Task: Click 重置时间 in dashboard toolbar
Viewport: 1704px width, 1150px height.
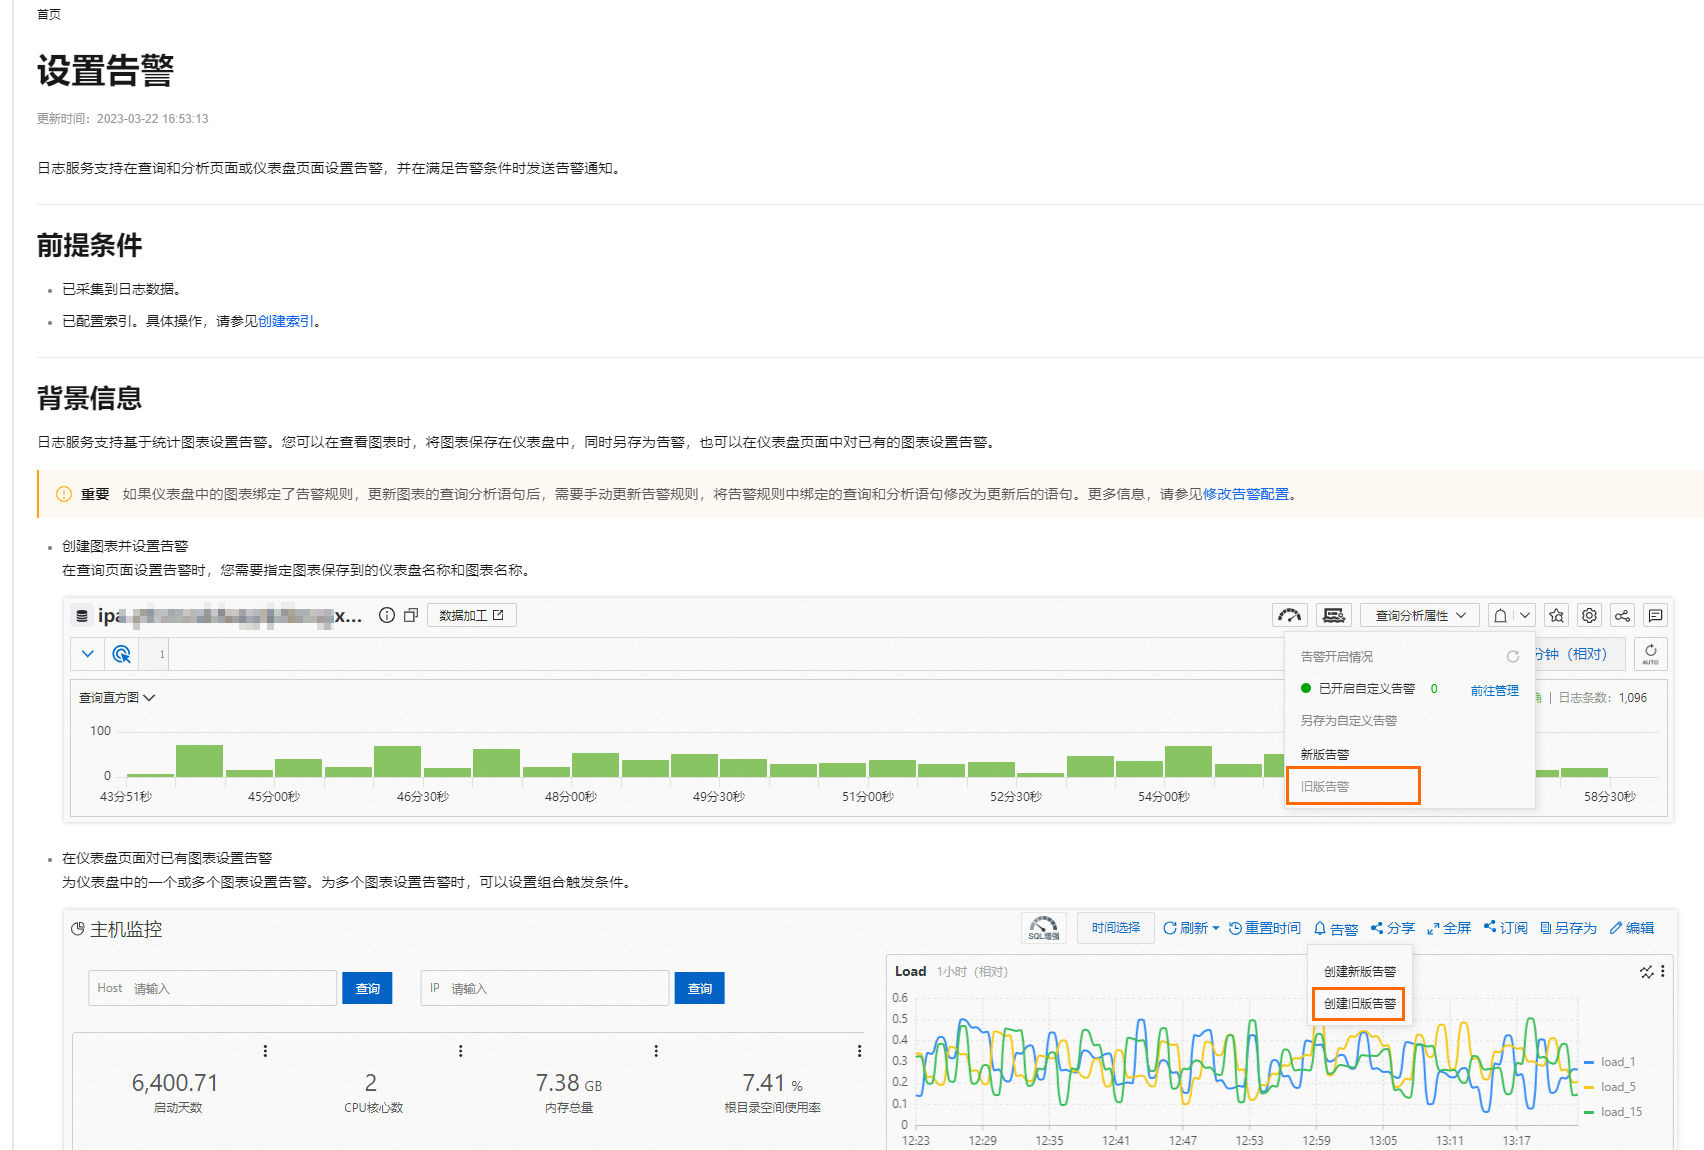Action: [1265, 929]
